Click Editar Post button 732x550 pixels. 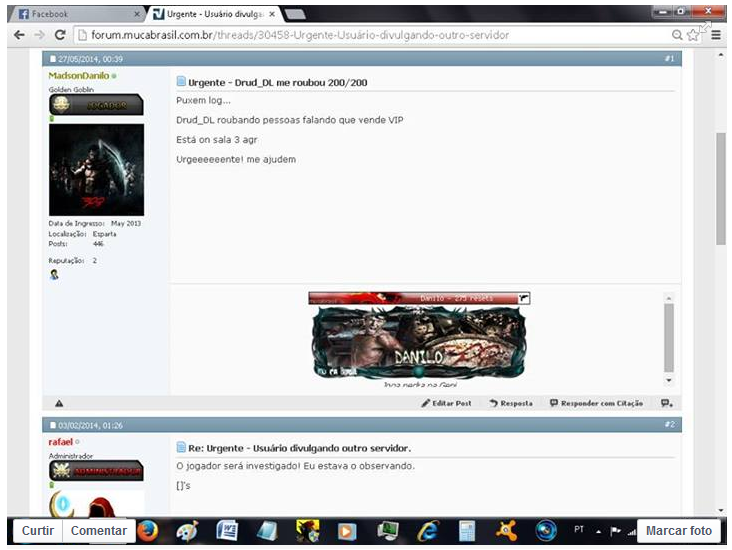446,403
